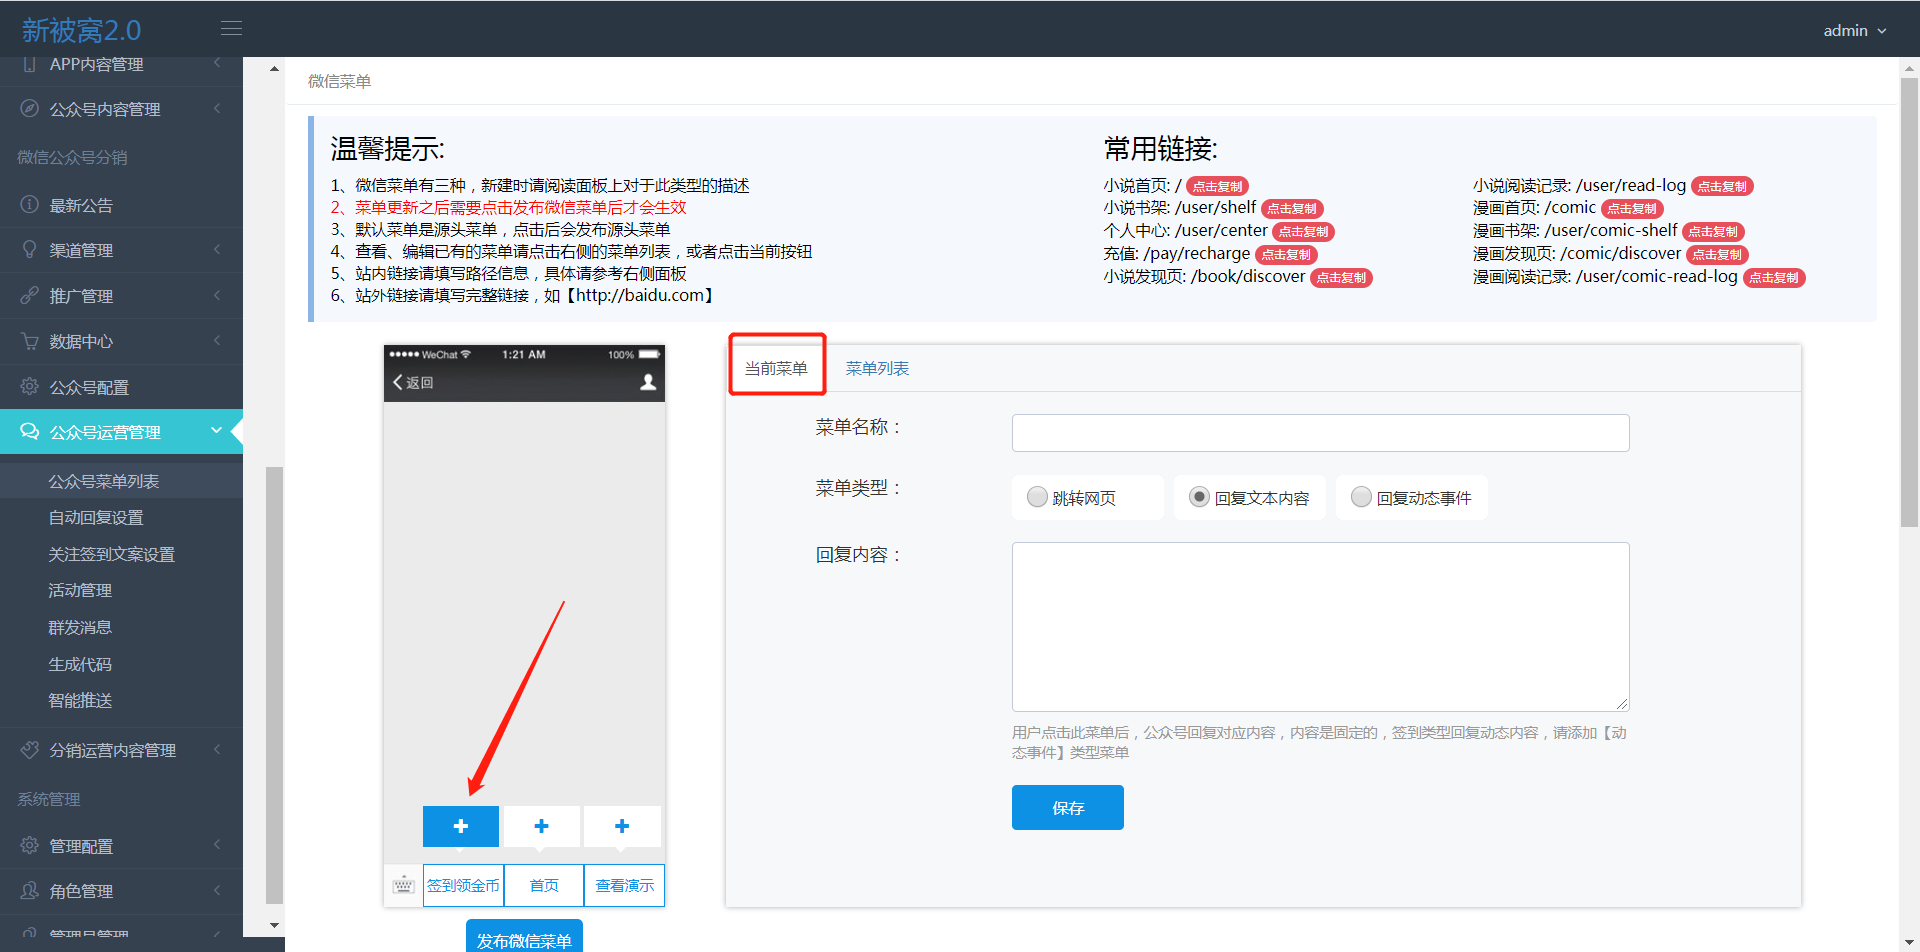This screenshot has width=1920, height=952.
Task: Copy the 漫画书架 /user/comic-shelf link
Action: pos(1713,232)
